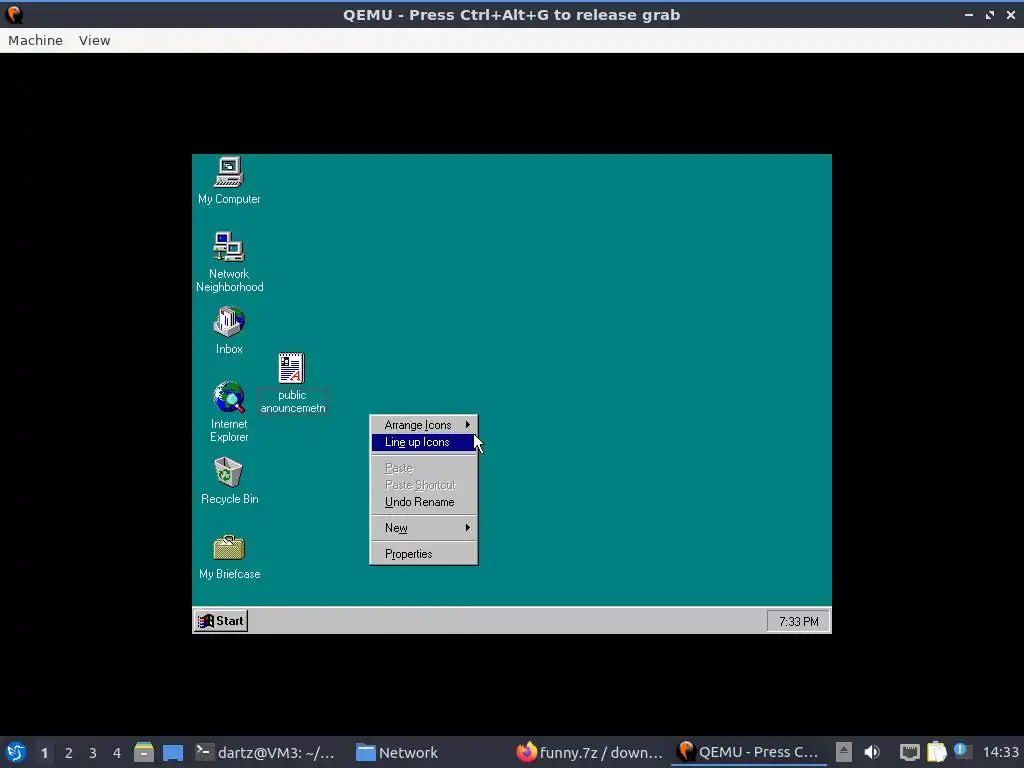
Task: Select the Internet Explorer desktop icon
Action: 229,412
